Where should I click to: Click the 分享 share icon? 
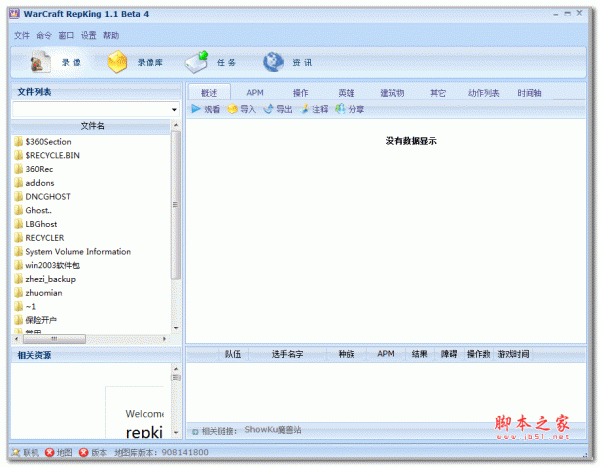[x=340, y=109]
